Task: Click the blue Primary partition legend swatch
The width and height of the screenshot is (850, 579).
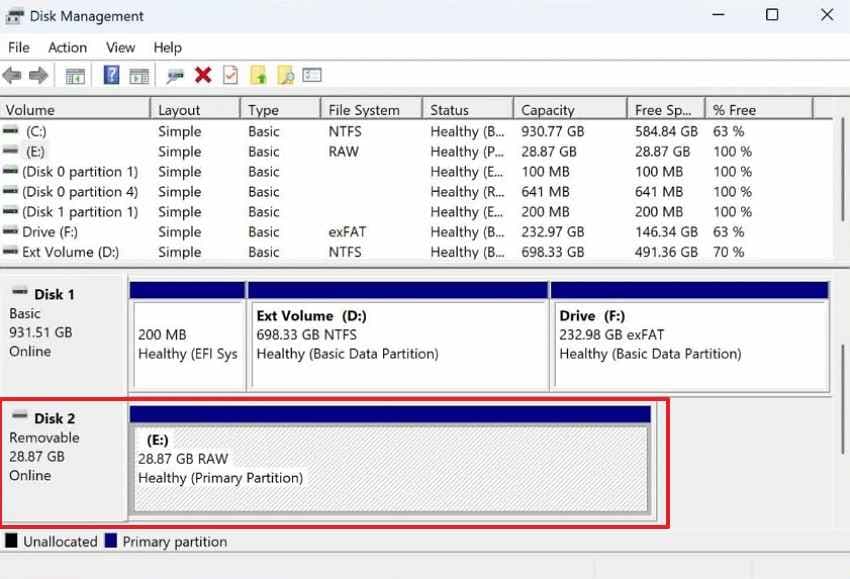Action: click(111, 541)
